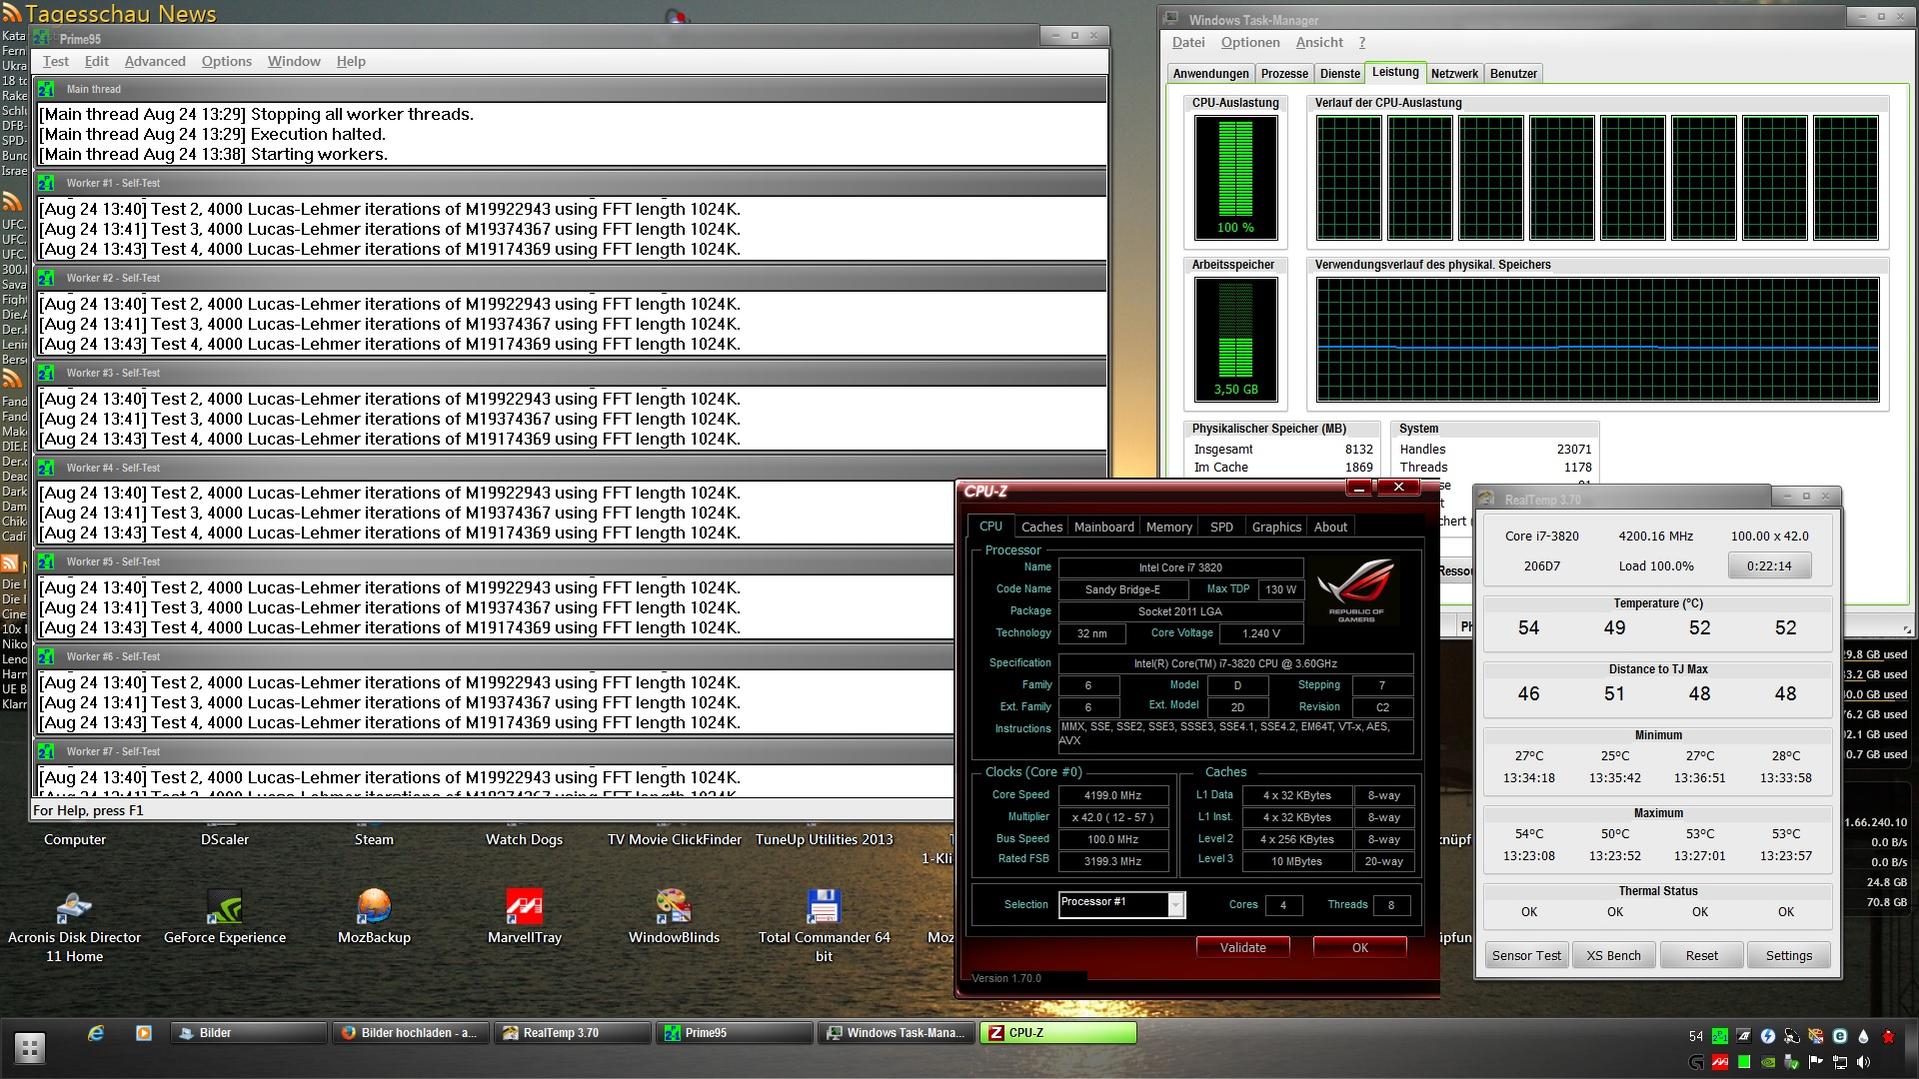Switch to the Anwendungen tab in Task-Manager

tap(1211, 74)
